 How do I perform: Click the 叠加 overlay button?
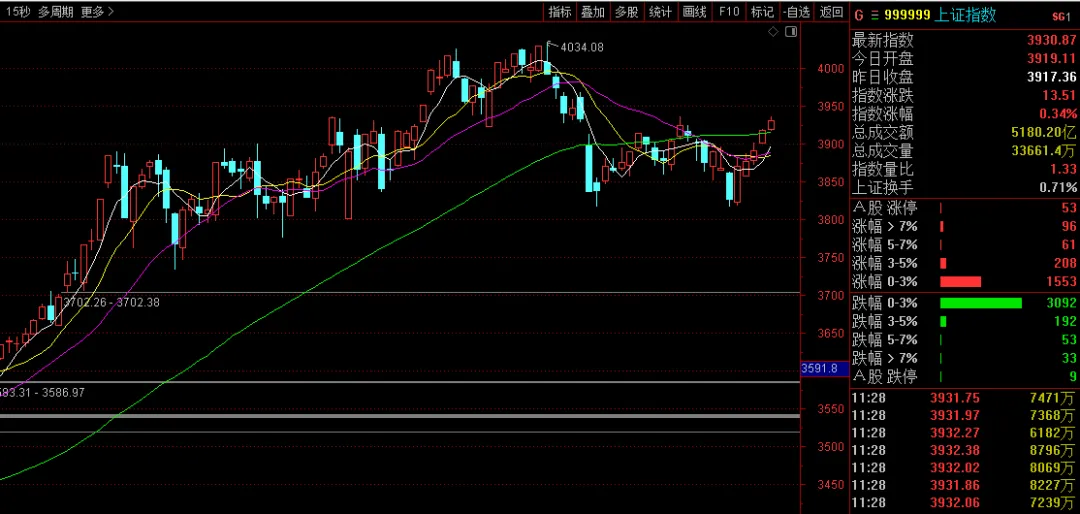click(593, 12)
